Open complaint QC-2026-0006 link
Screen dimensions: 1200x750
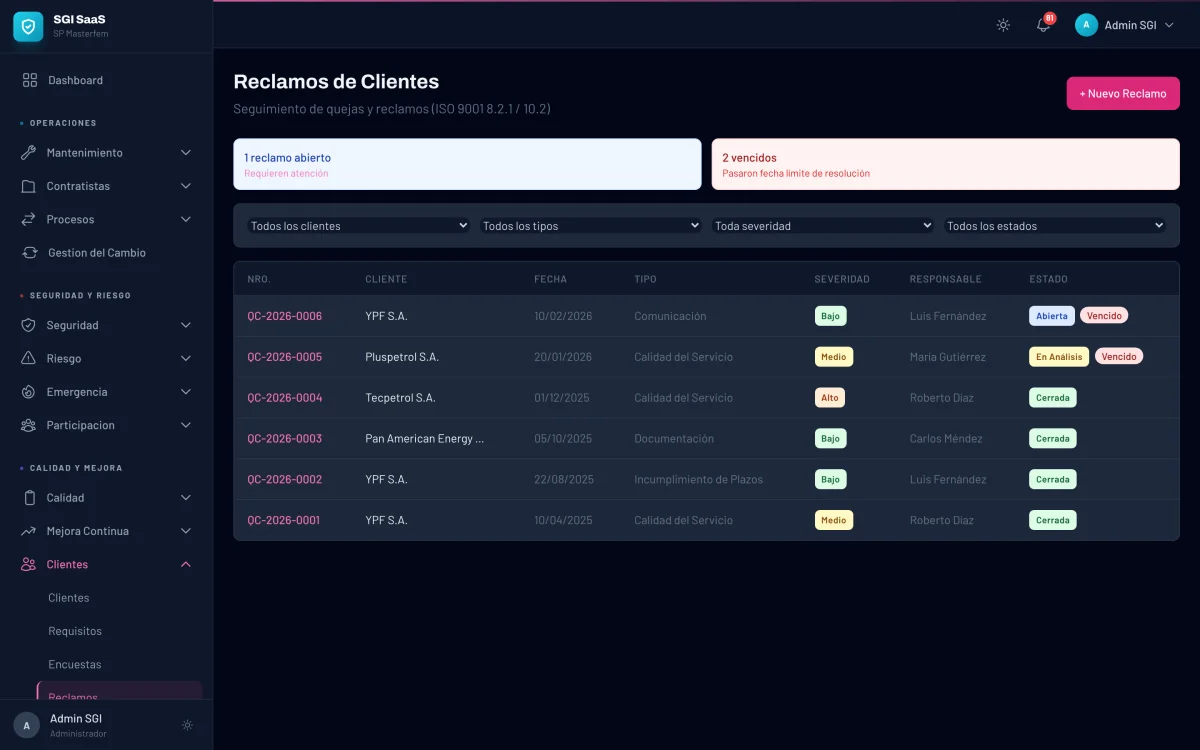pyautogui.click(x=285, y=316)
